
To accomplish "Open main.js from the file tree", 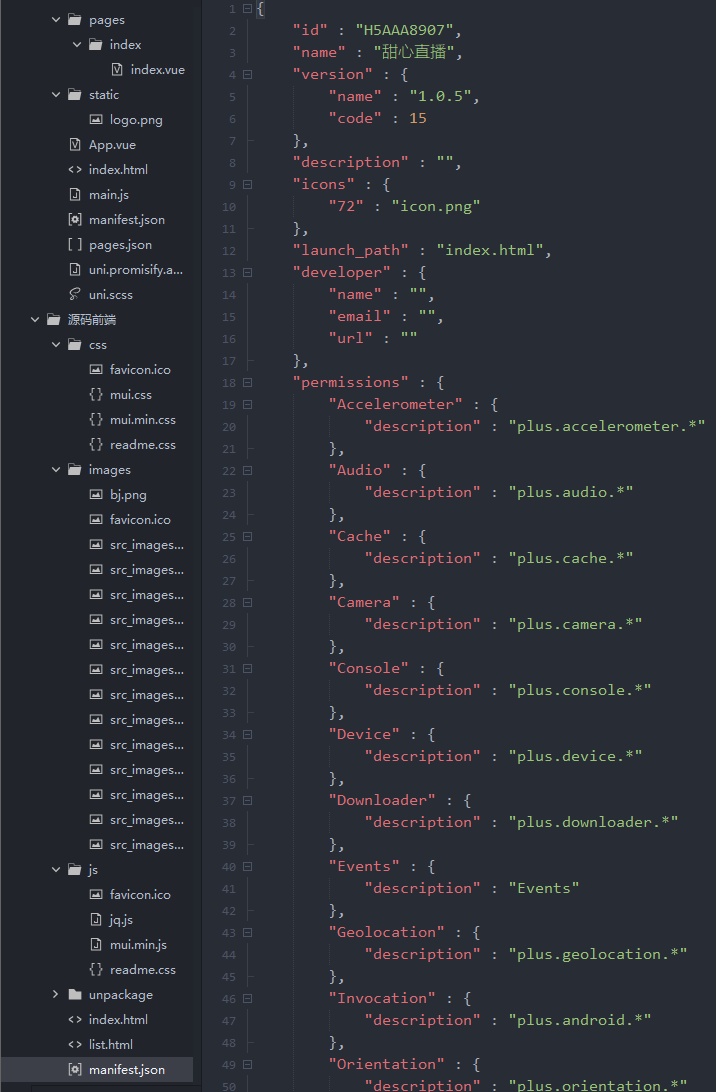I will point(108,195).
